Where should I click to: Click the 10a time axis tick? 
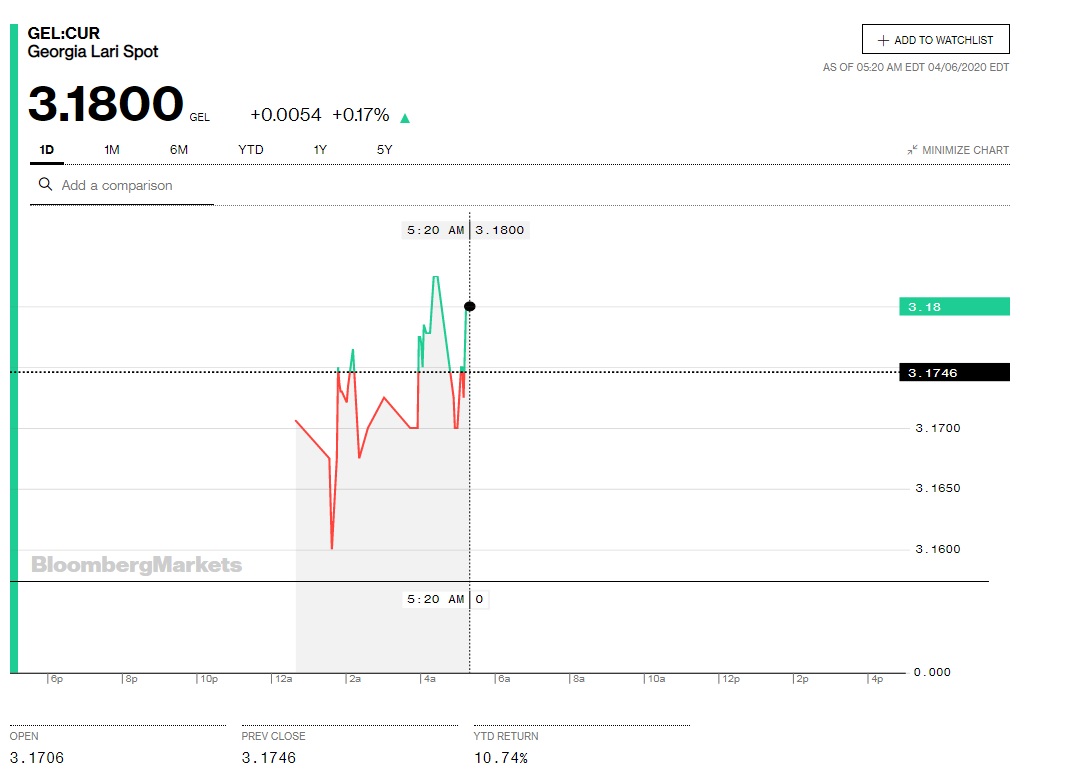[x=656, y=679]
